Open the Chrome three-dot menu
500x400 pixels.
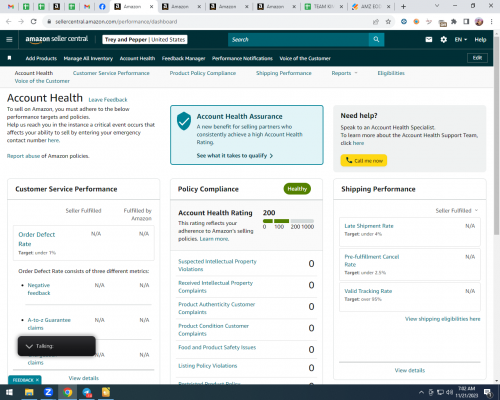point(491,21)
